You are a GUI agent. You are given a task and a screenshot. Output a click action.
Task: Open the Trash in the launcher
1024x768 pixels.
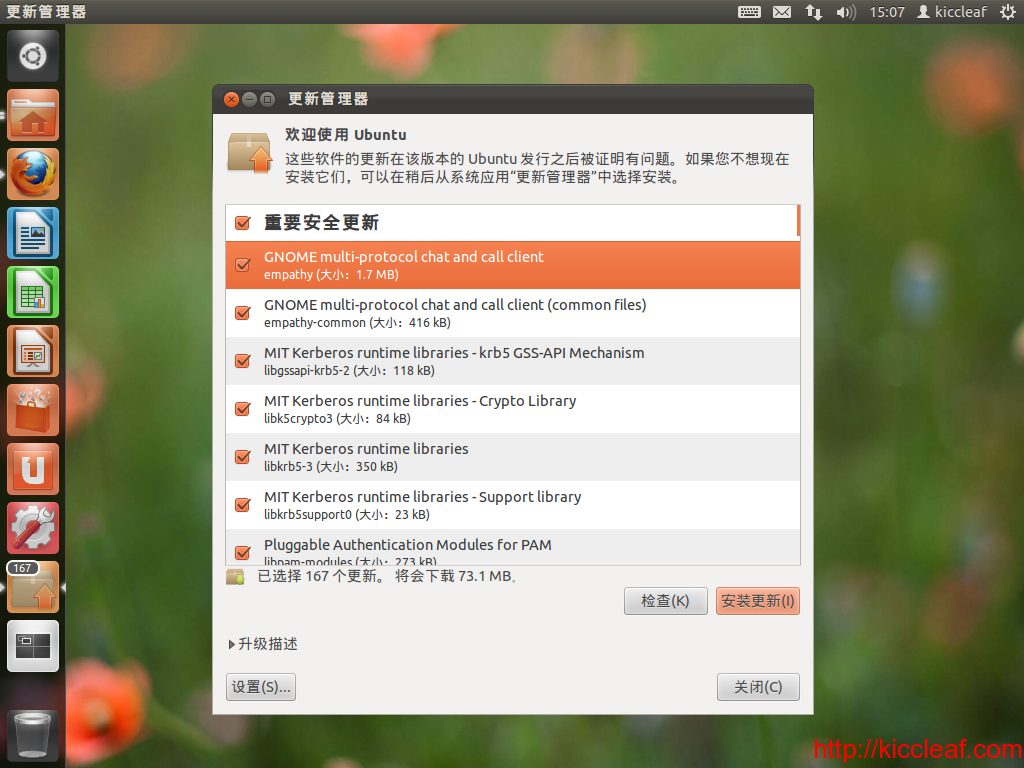pos(33,735)
